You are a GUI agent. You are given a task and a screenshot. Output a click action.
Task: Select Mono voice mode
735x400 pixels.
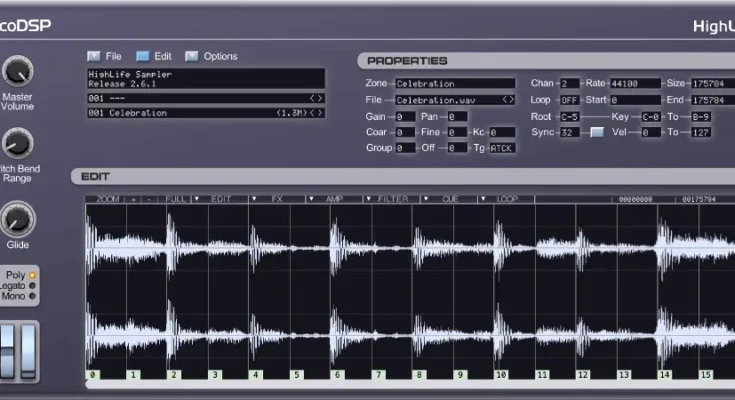pos(32,296)
